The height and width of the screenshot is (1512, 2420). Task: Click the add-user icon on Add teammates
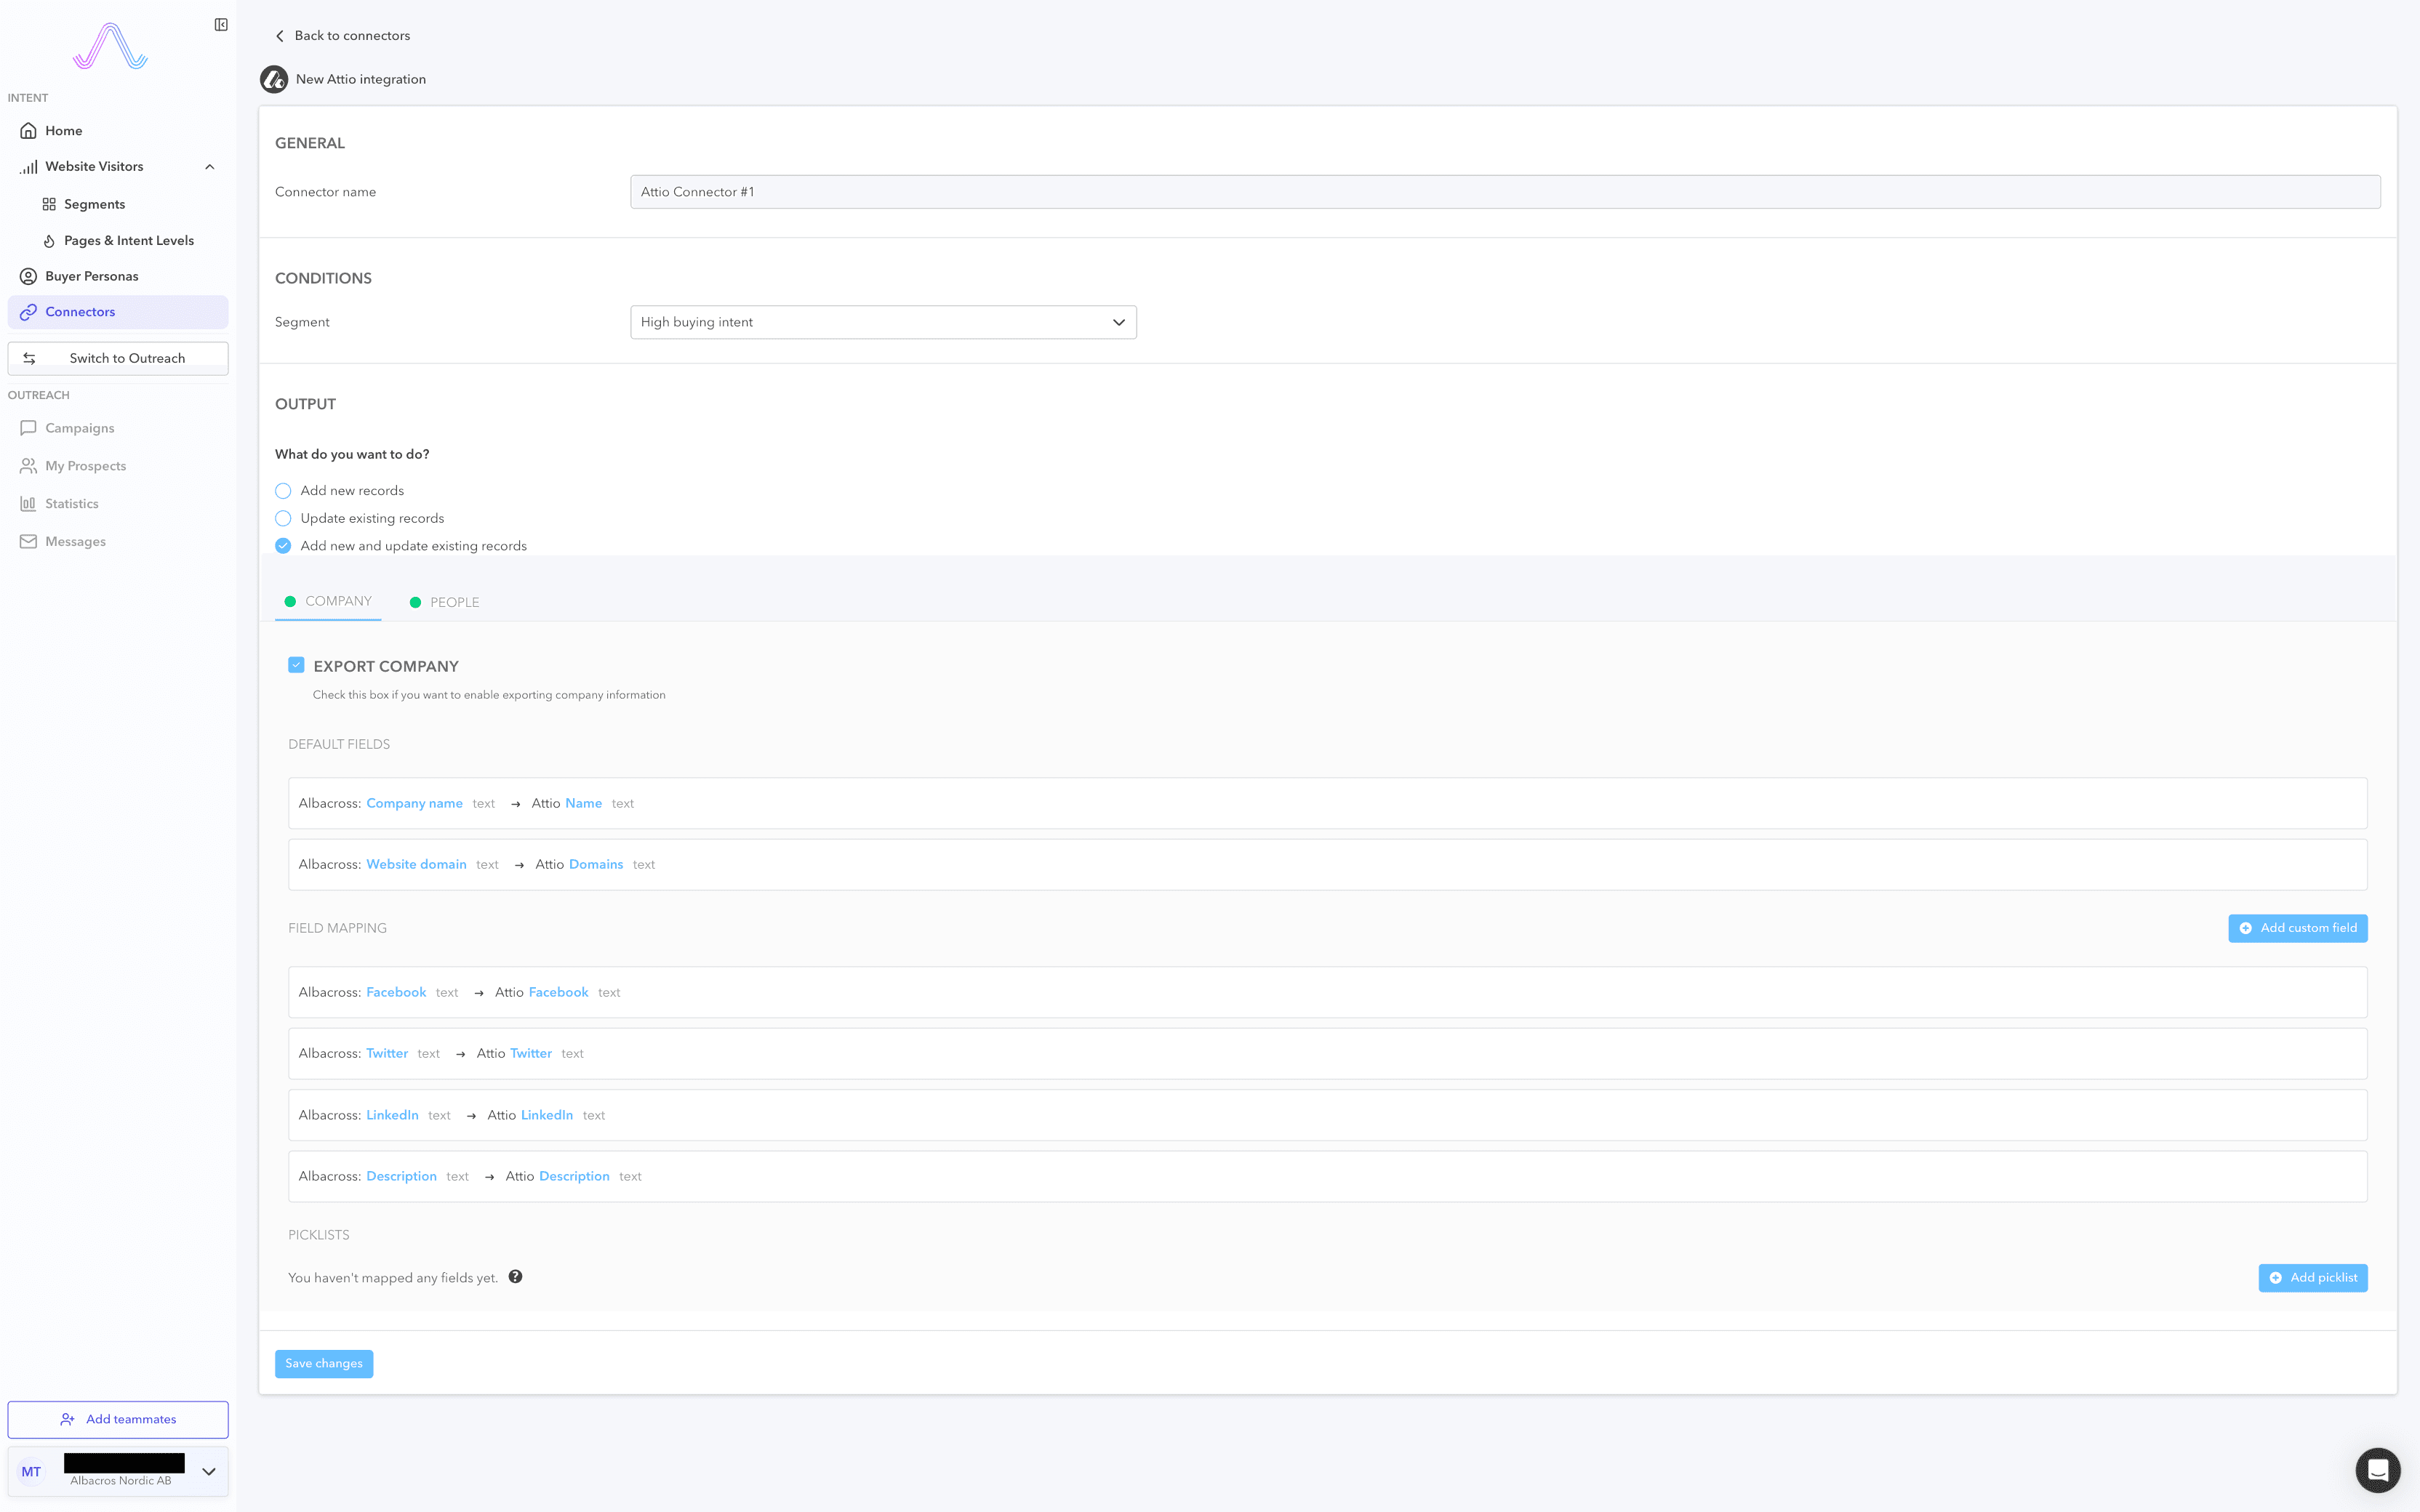(x=68, y=1420)
